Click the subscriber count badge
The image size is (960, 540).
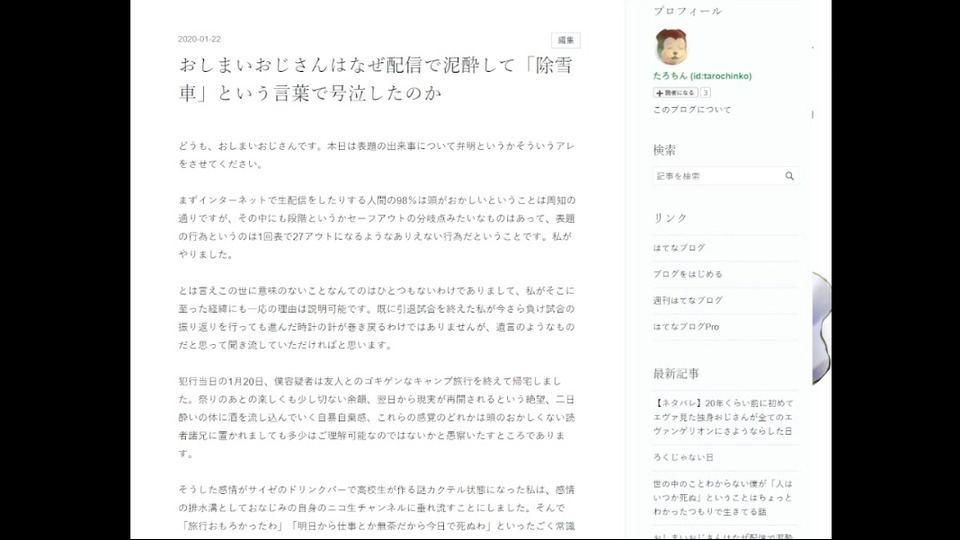click(705, 93)
